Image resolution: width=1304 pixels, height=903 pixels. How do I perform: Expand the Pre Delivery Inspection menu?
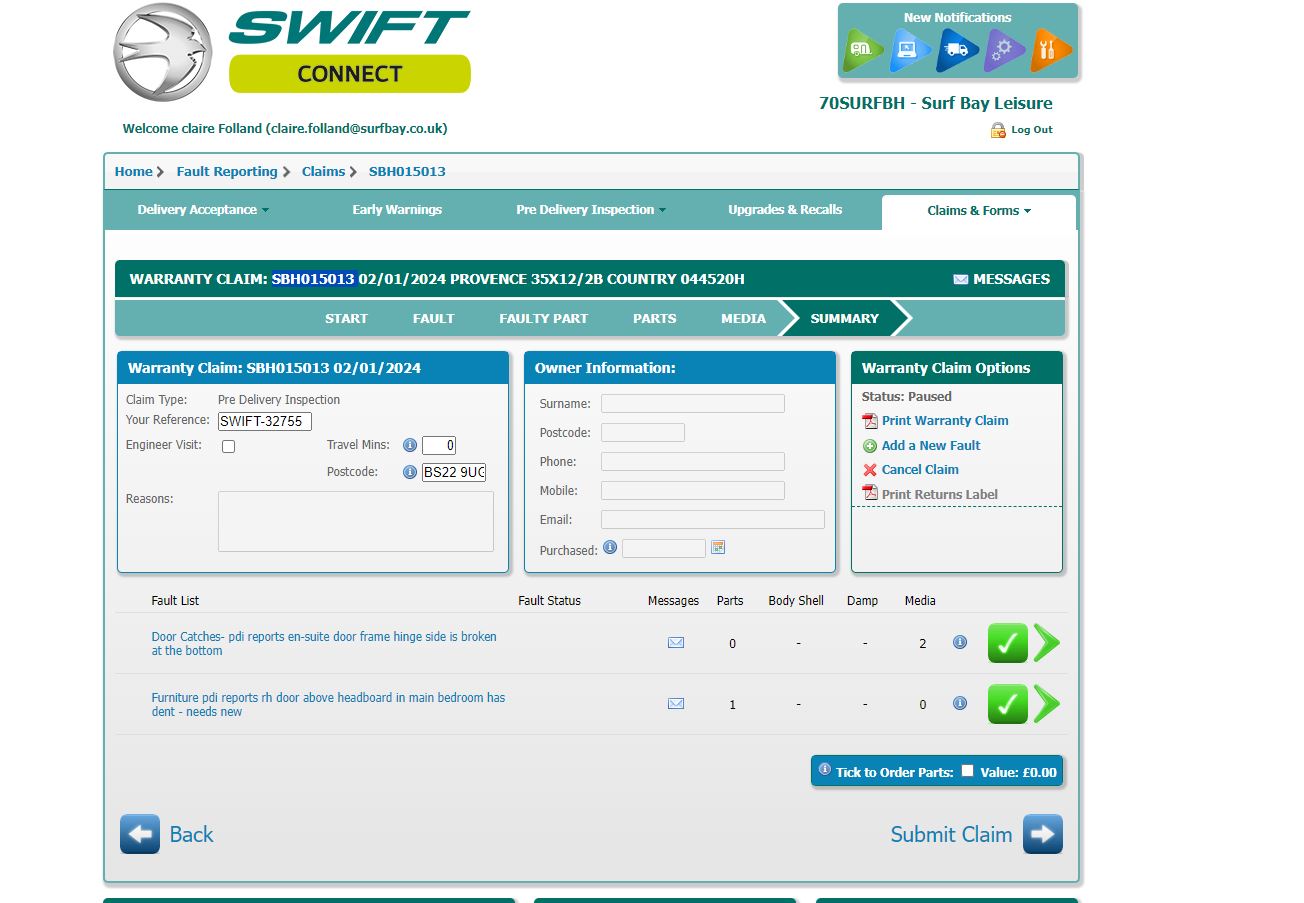(x=591, y=210)
